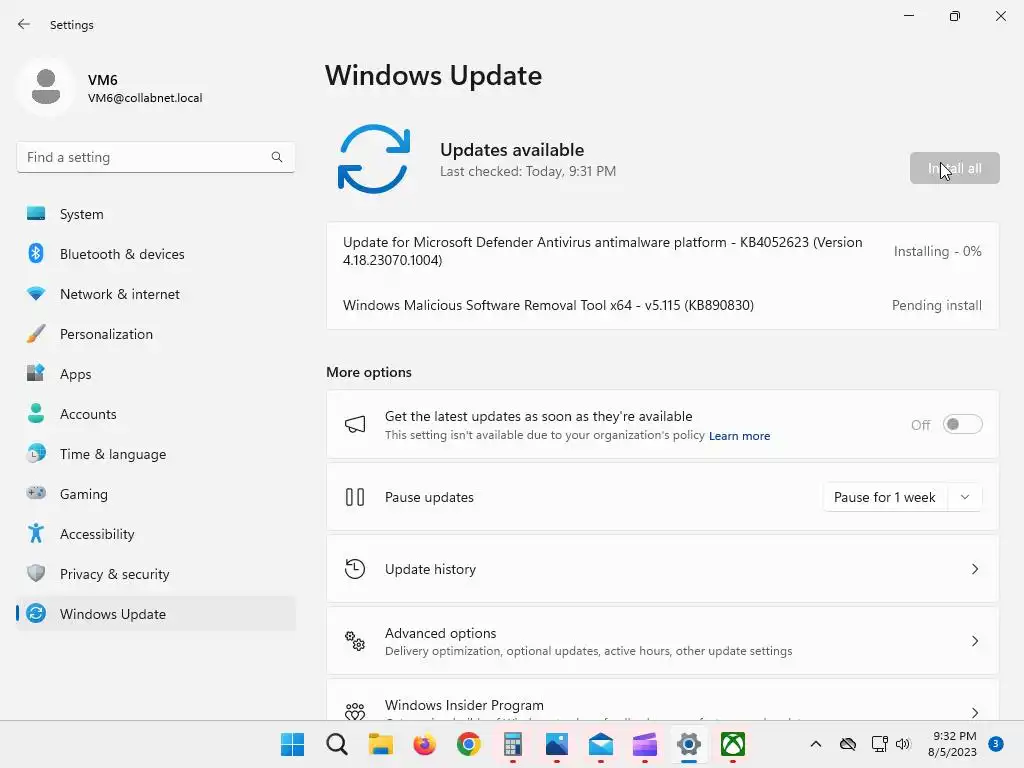This screenshot has width=1024, height=768.
Task: Open Personalization settings
Action: [155, 334]
